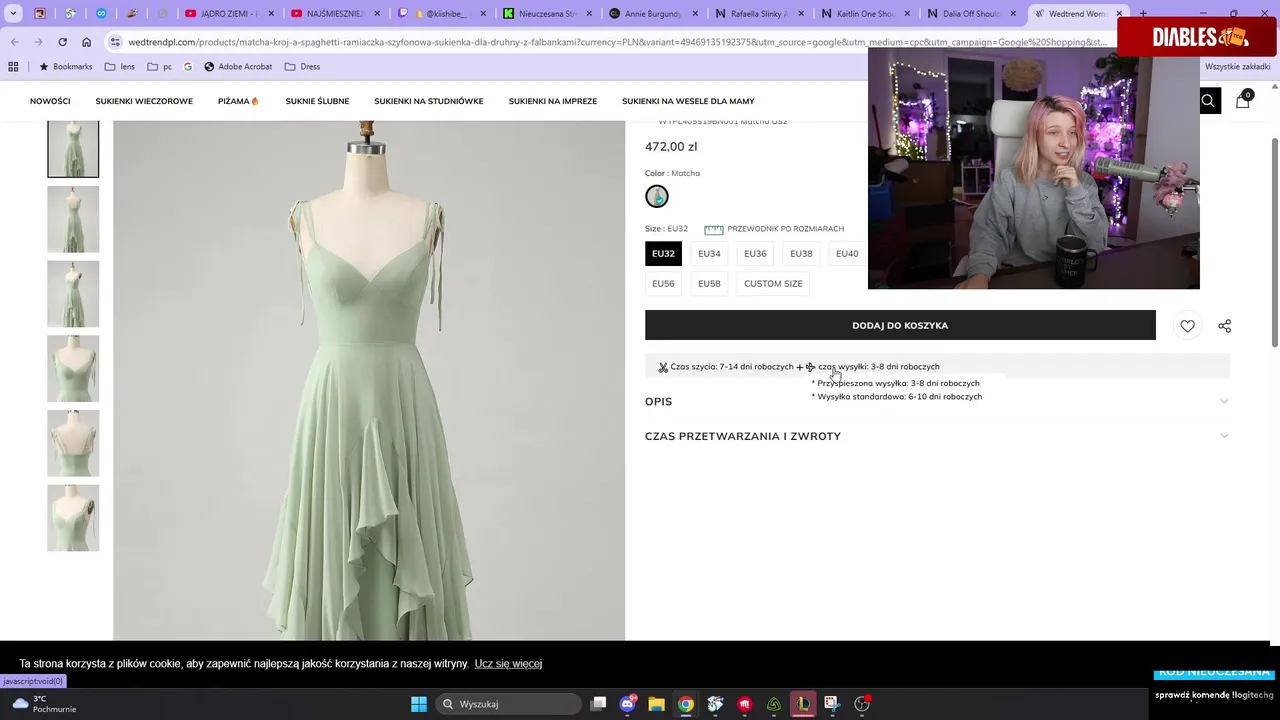
Task: Select size EU34
Action: (709, 254)
